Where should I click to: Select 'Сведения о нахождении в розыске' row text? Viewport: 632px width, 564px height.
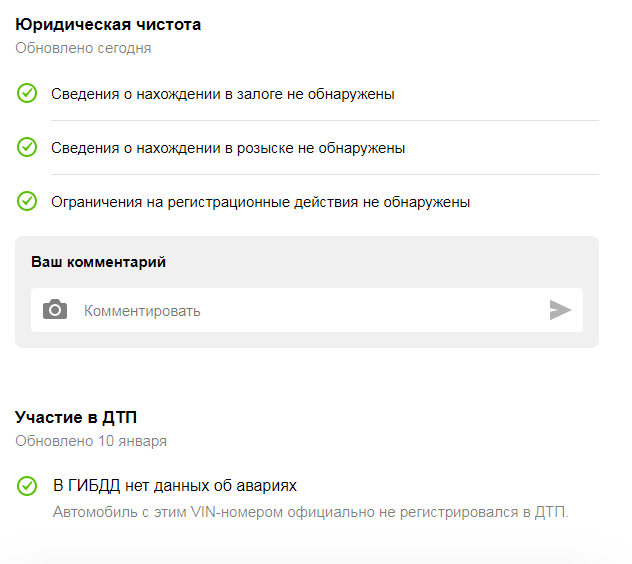(228, 148)
